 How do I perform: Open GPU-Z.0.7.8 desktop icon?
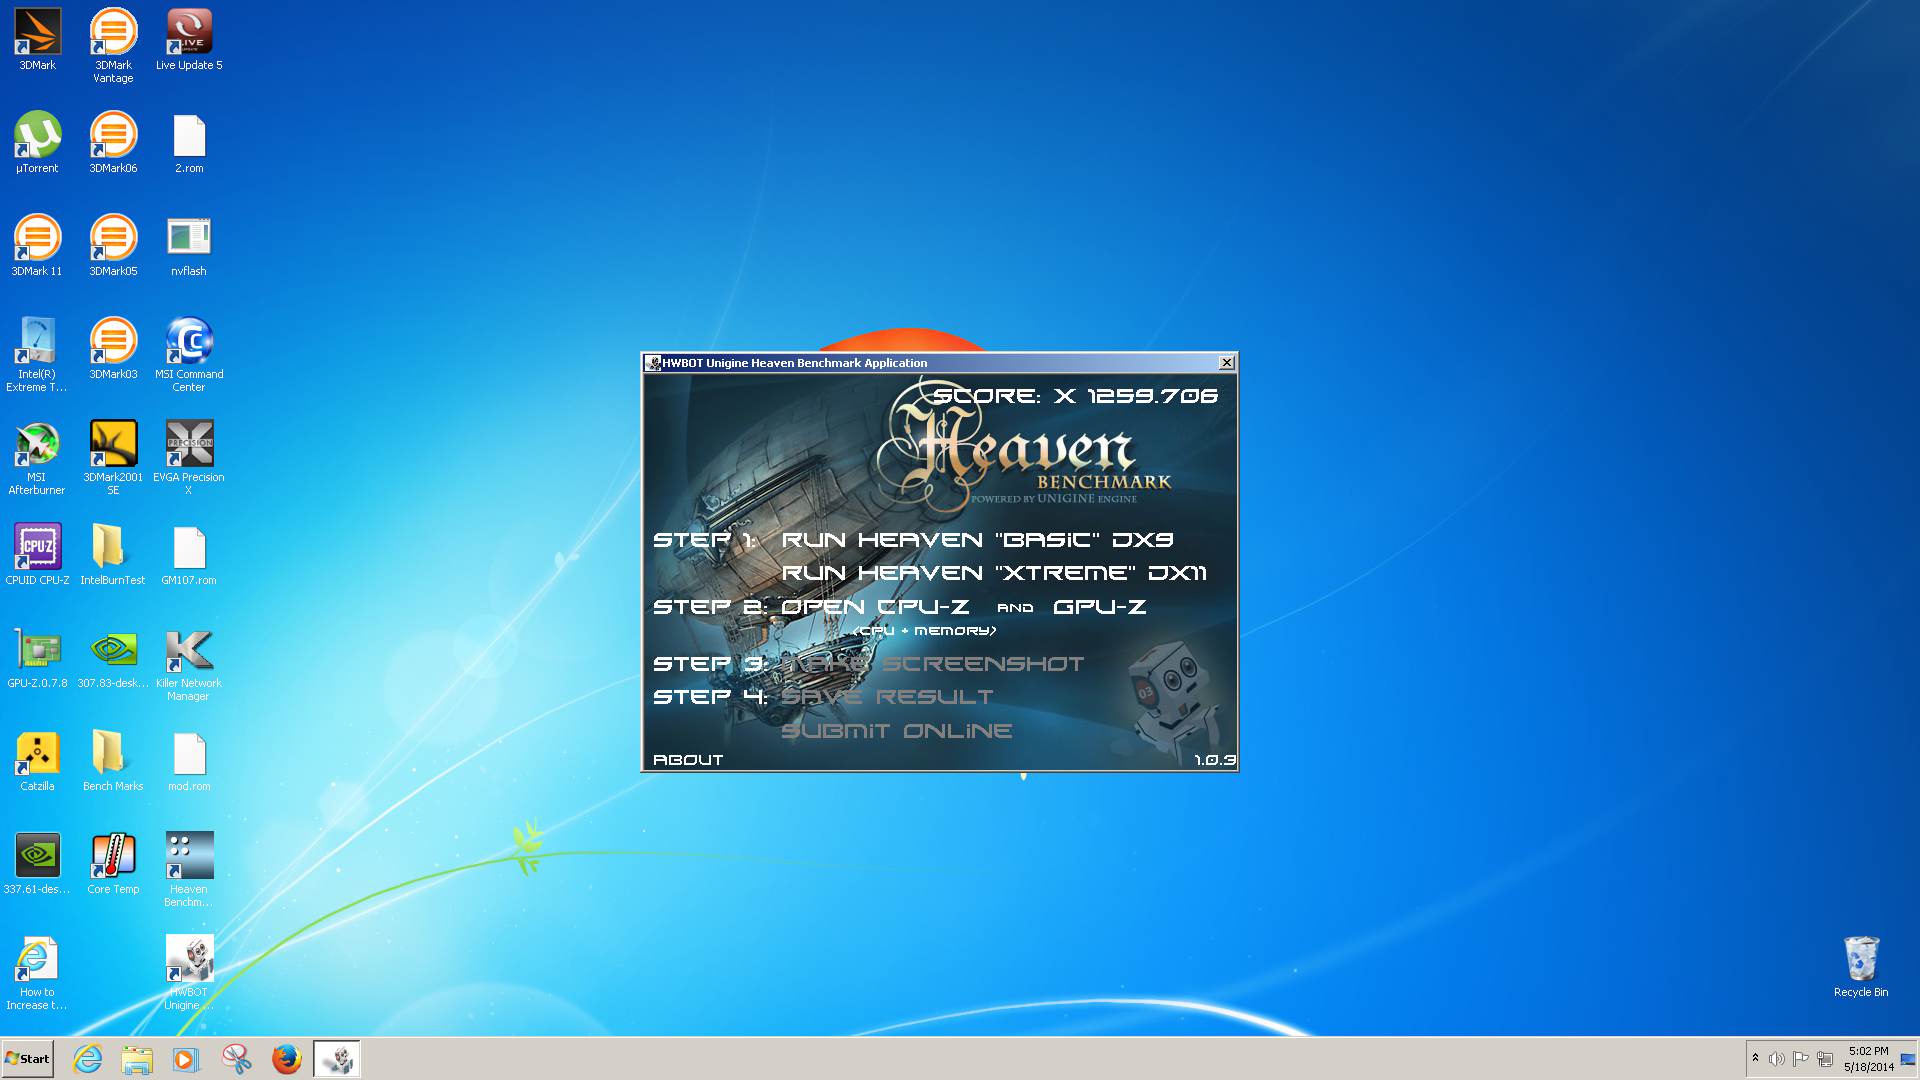(37, 658)
